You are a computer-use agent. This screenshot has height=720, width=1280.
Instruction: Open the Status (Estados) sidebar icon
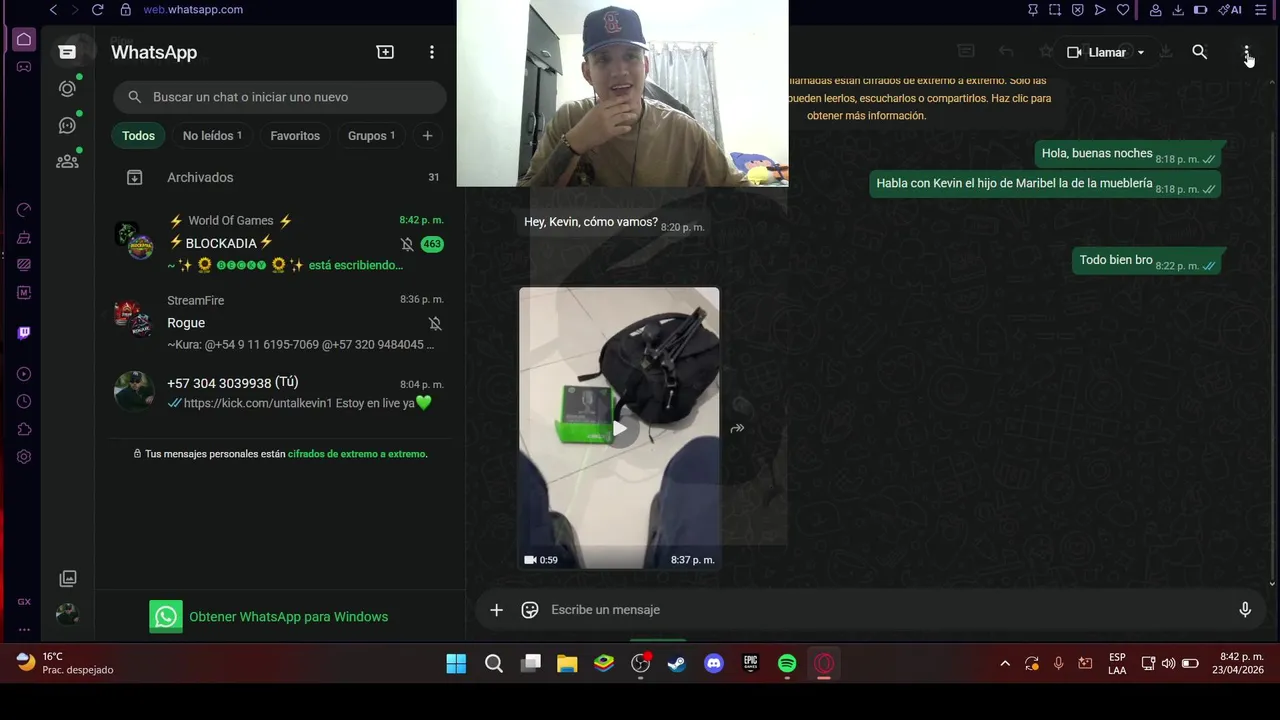click(67, 88)
